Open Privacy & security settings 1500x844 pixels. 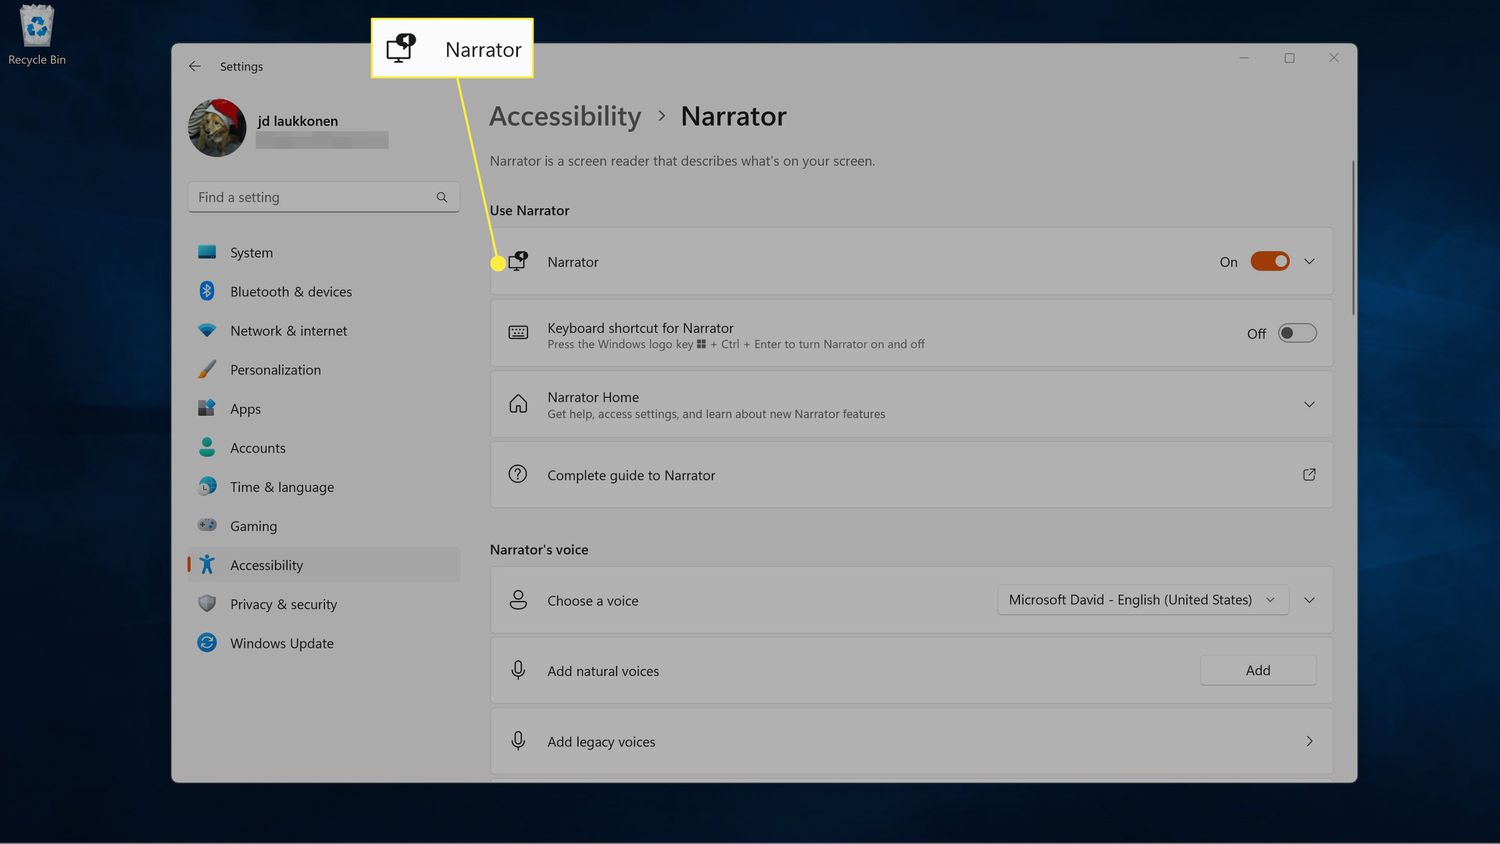[x=324, y=603]
